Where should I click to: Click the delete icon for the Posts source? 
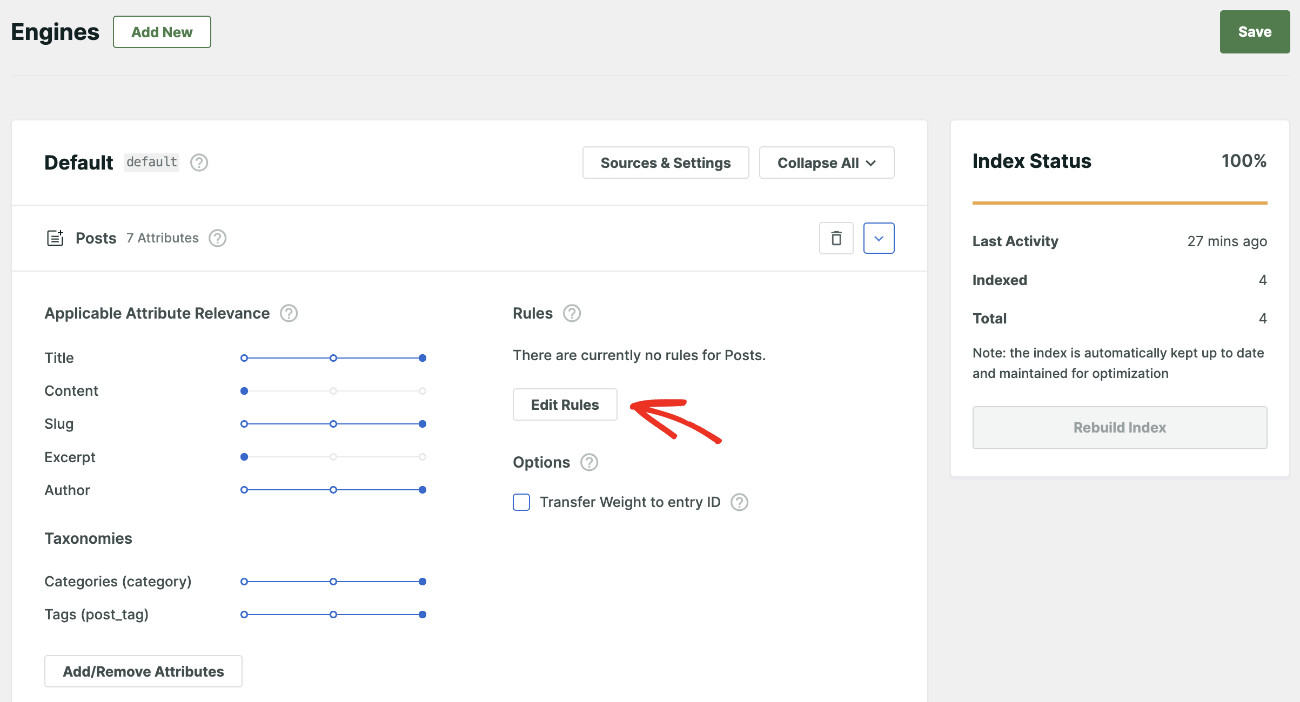coord(836,238)
